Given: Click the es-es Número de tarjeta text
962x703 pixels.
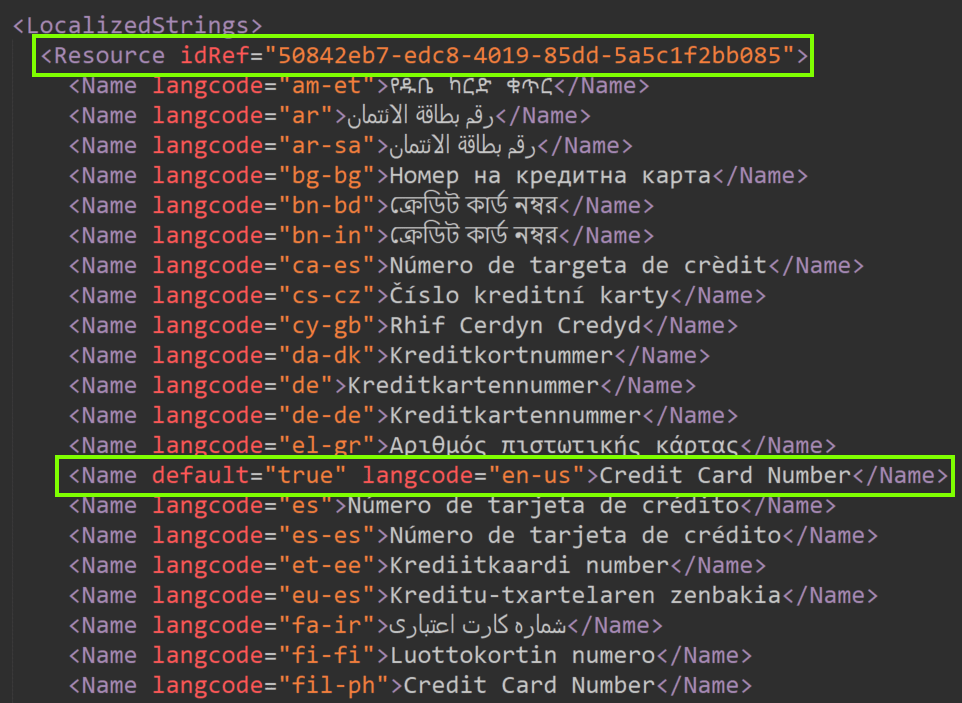Looking at the screenshot, I should [x=585, y=535].
